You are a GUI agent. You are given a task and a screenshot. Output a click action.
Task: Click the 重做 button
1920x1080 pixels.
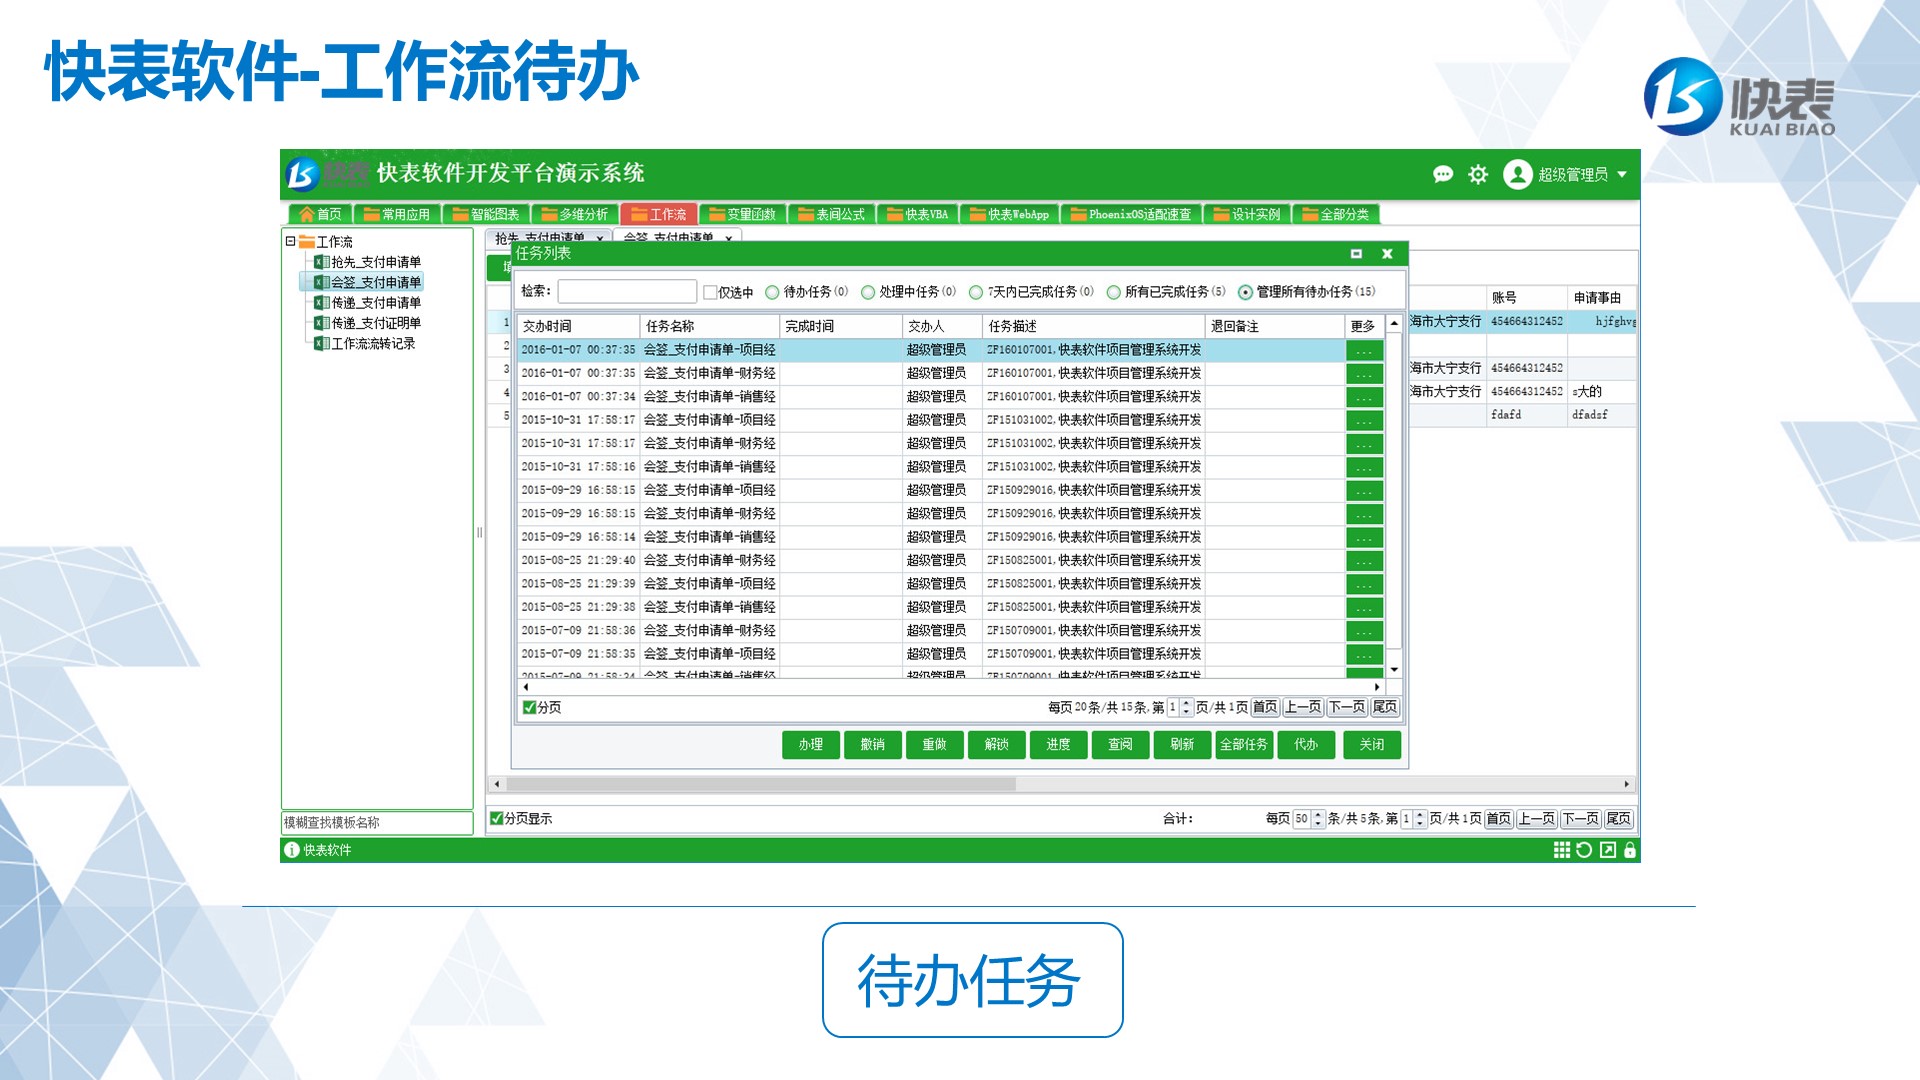click(935, 745)
